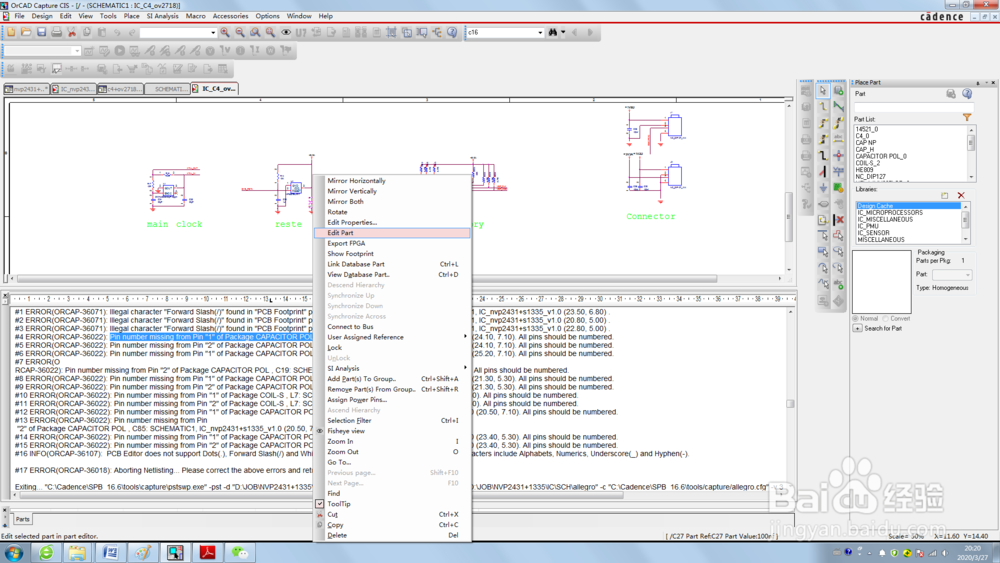This screenshot has width=1000, height=563.
Task: Switch to the SCHEMATI... tab
Action: tap(168, 89)
